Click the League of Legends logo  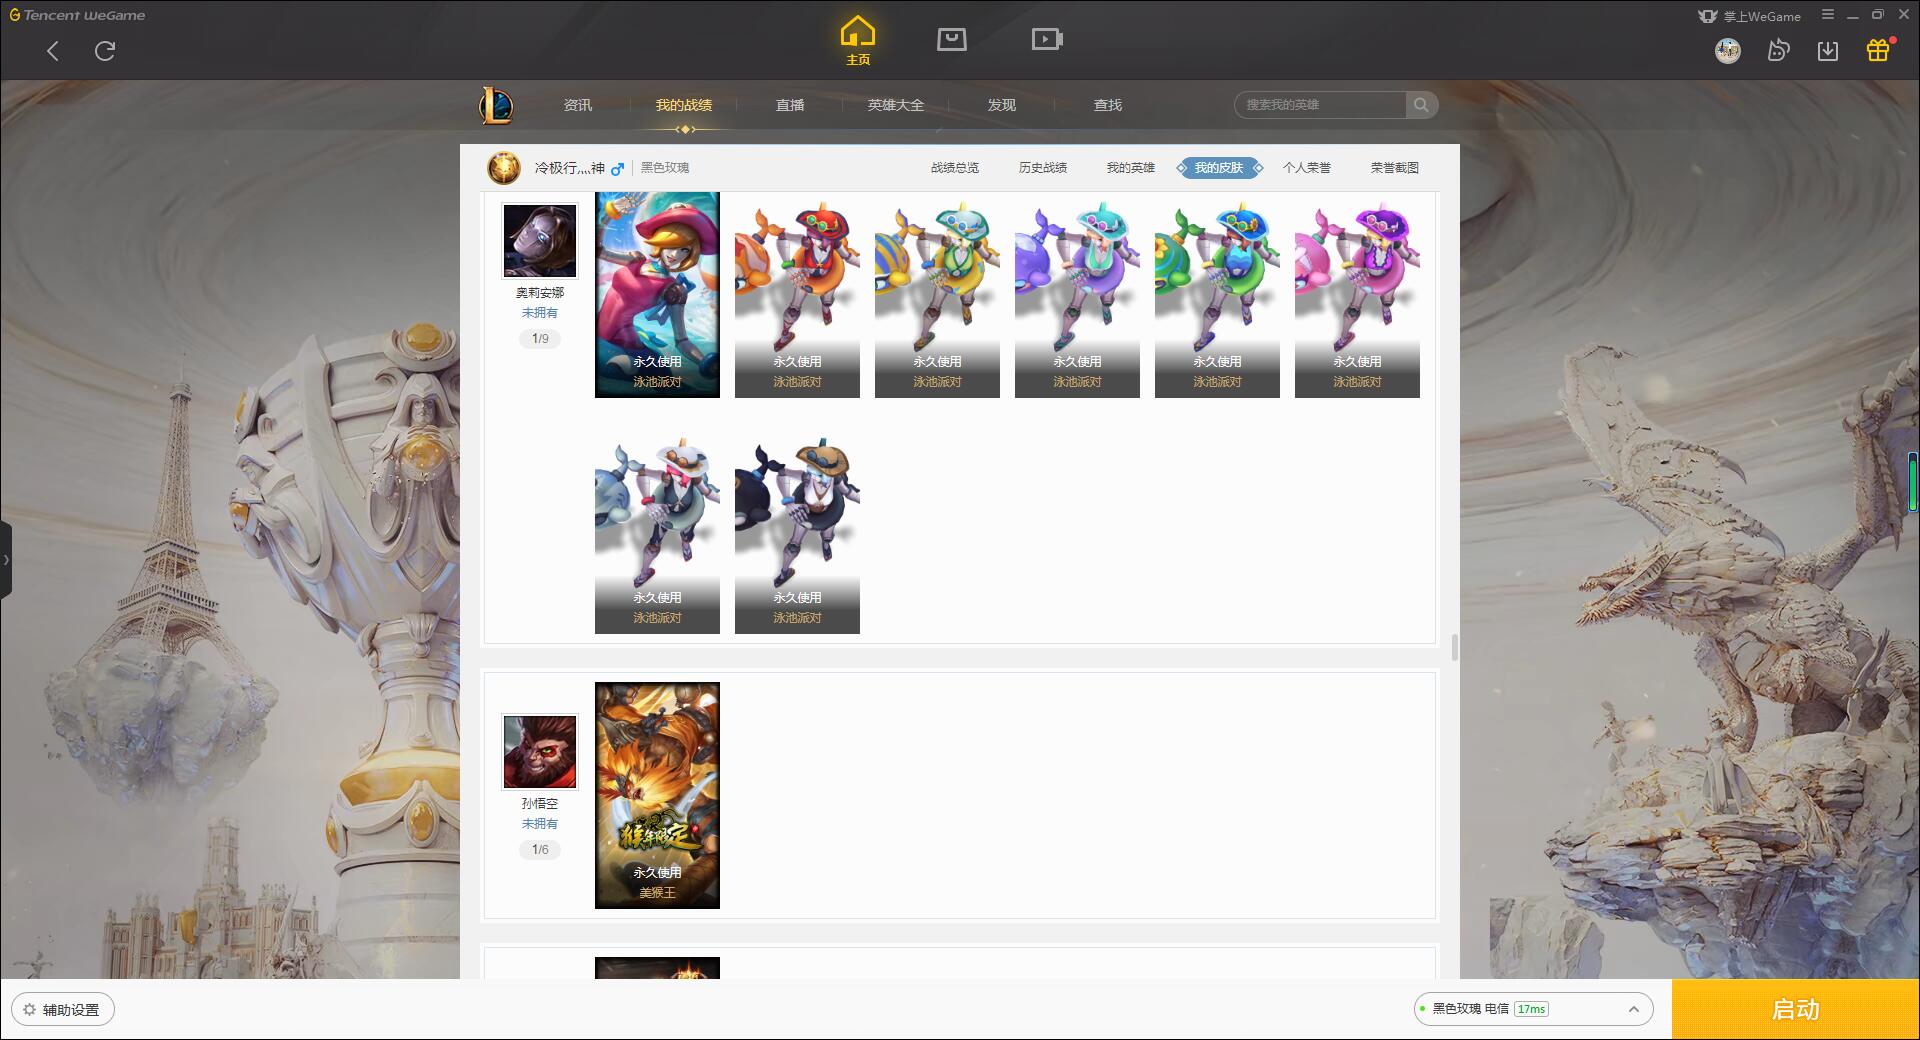[x=496, y=105]
